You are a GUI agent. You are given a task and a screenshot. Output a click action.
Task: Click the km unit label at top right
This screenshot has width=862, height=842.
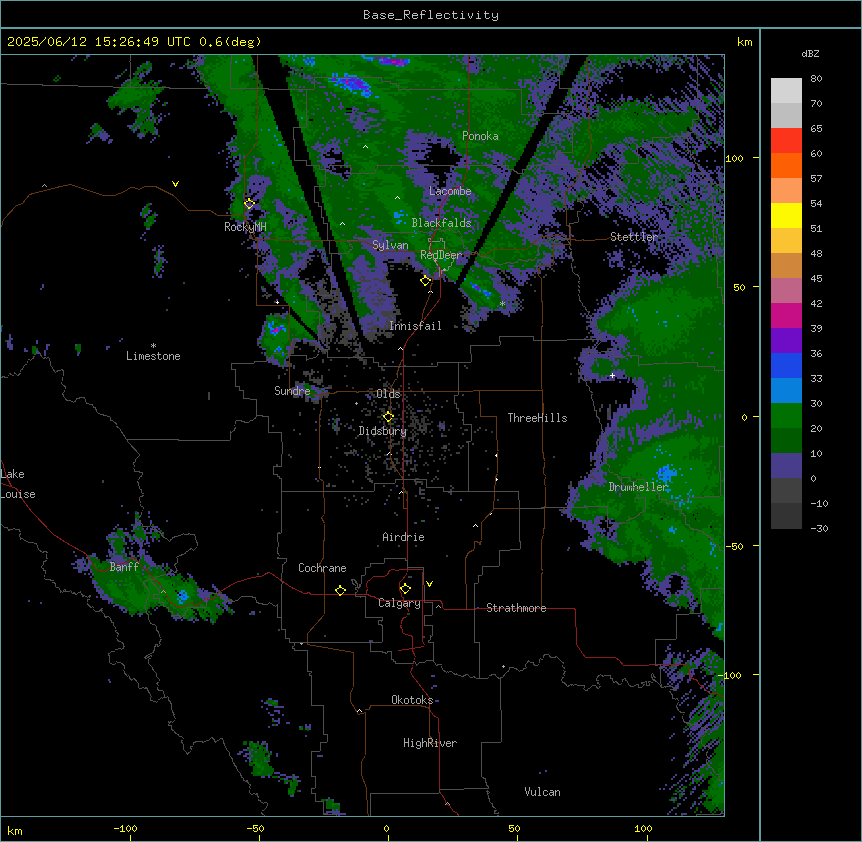pyautogui.click(x=745, y=42)
